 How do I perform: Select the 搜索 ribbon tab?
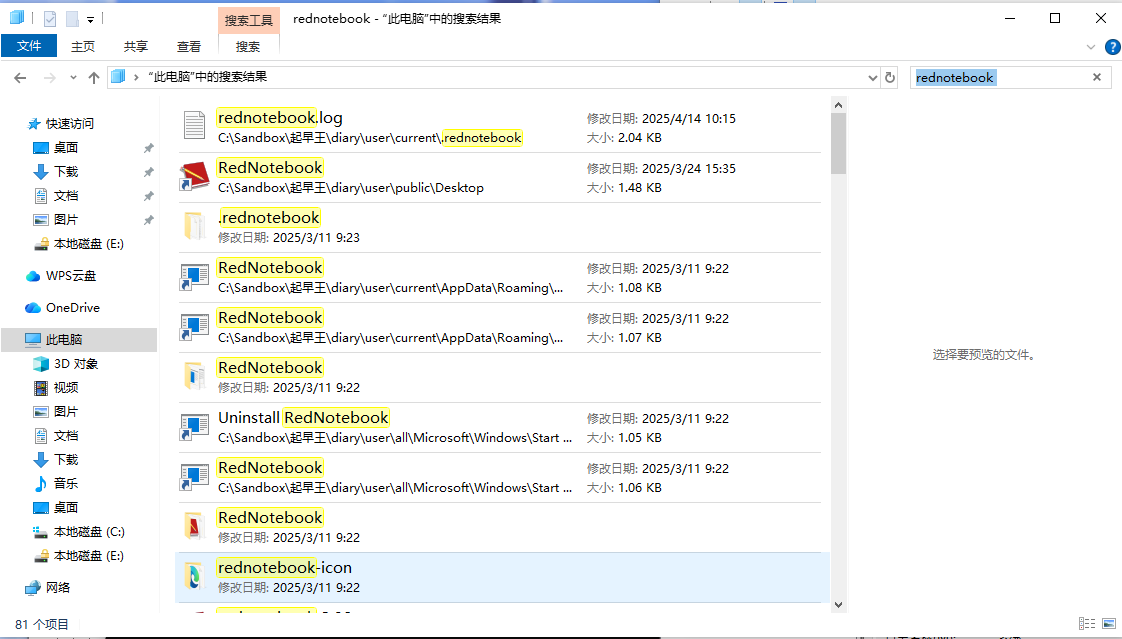[x=248, y=47]
